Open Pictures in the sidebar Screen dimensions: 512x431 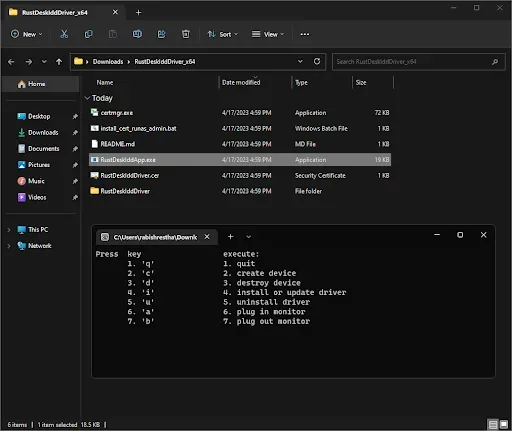coord(39,165)
